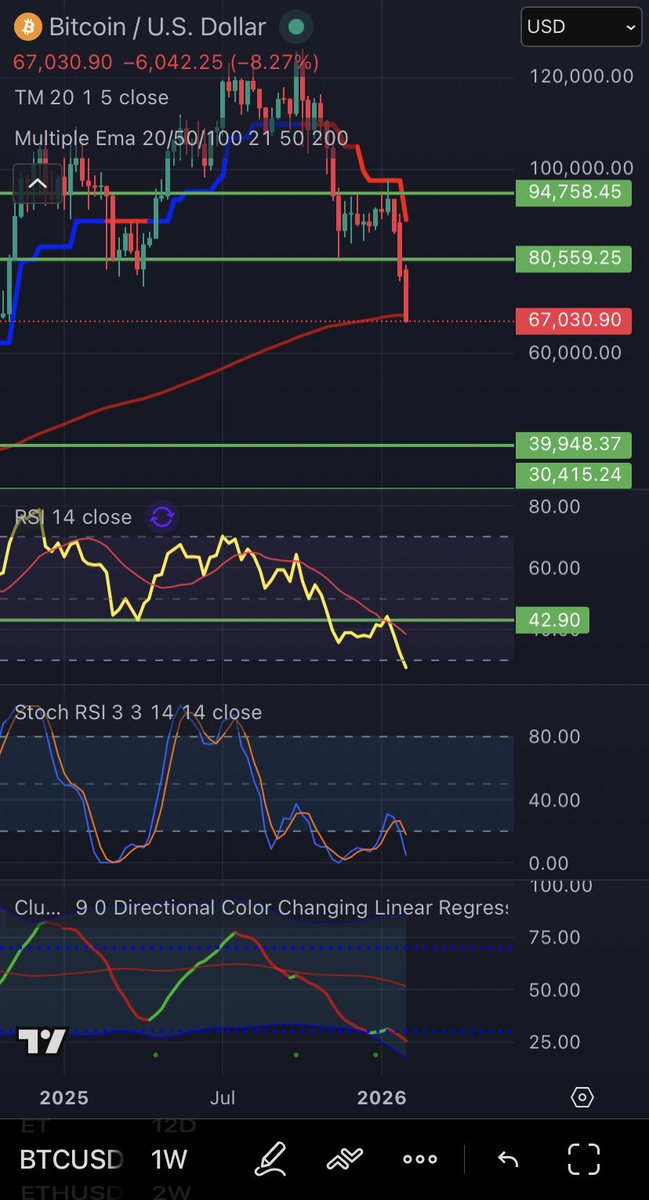Click the Jul time axis label
Viewport: 649px width, 1200px height.
tap(223, 1097)
